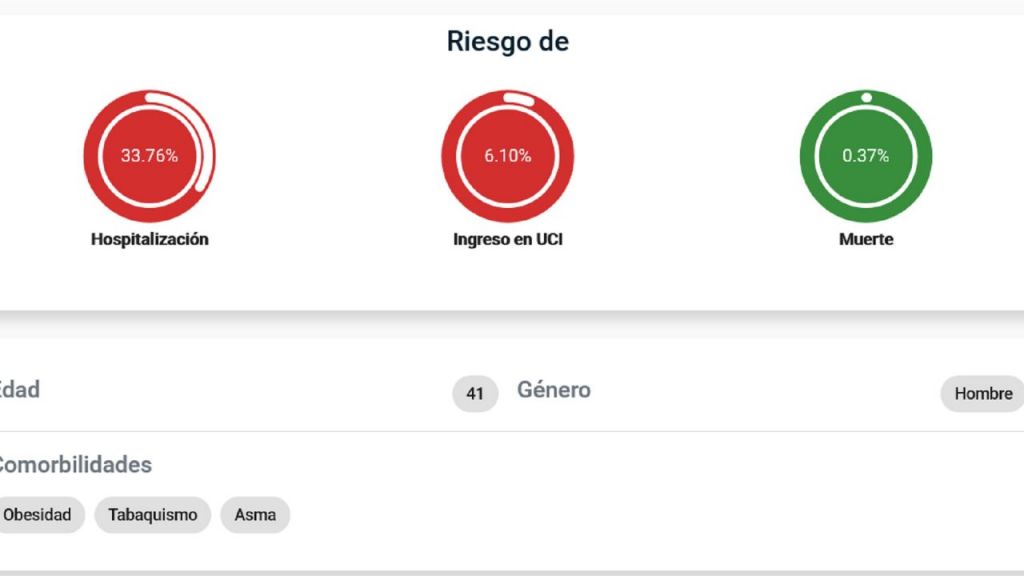Click the Género field label
Screen dimensions: 1024x576
pyautogui.click(x=554, y=390)
